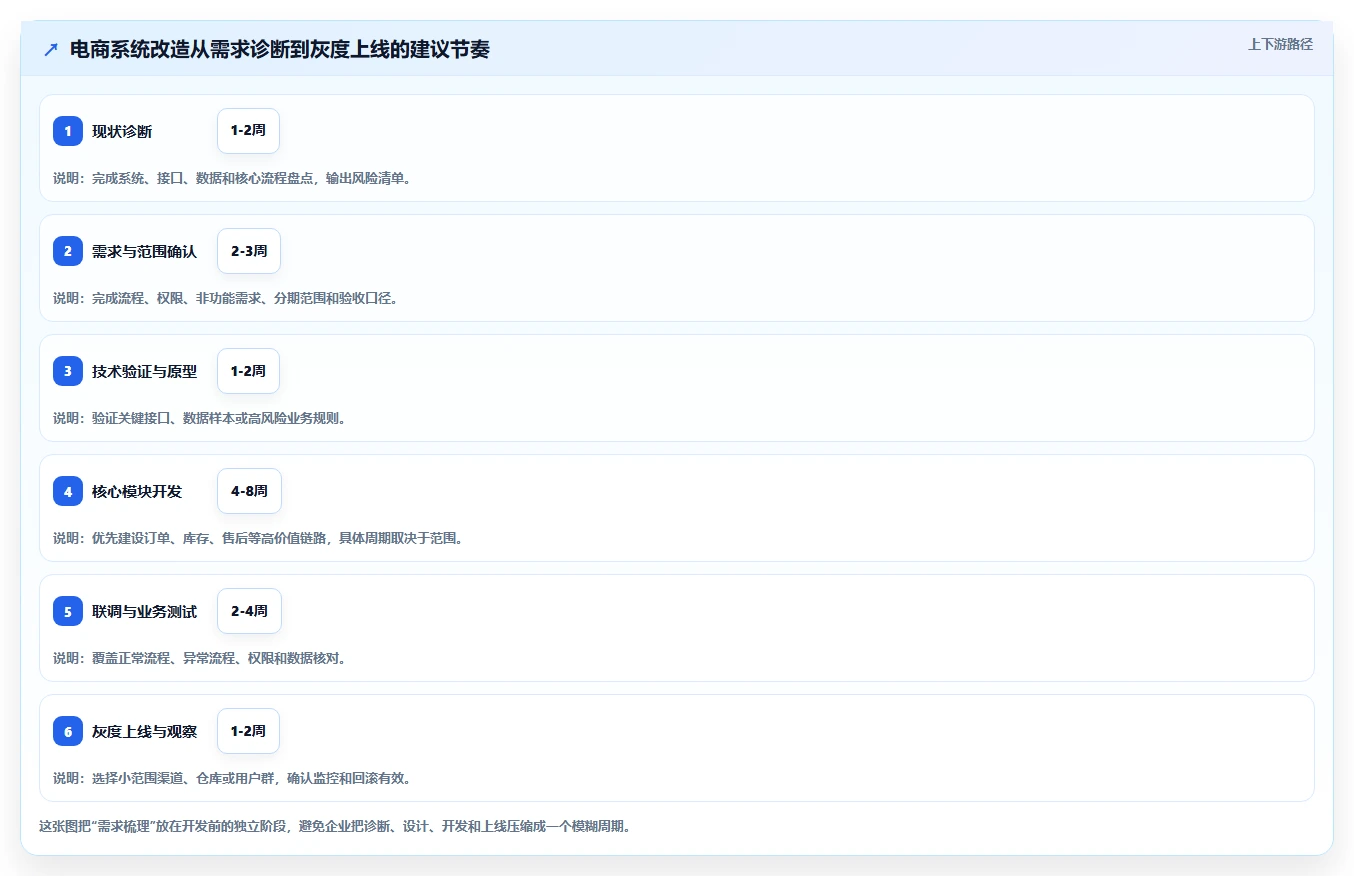
Task: Select the 核心模块开发 step title
Action: pos(137,491)
